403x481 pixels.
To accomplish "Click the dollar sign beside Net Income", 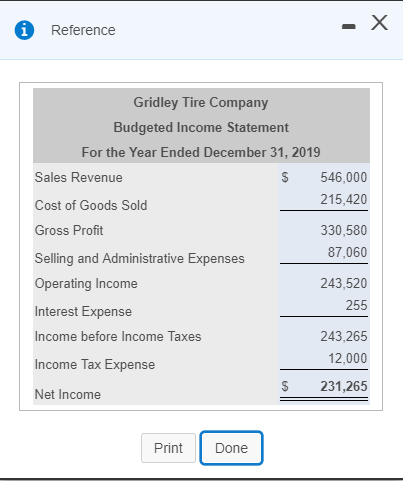I will [285, 386].
